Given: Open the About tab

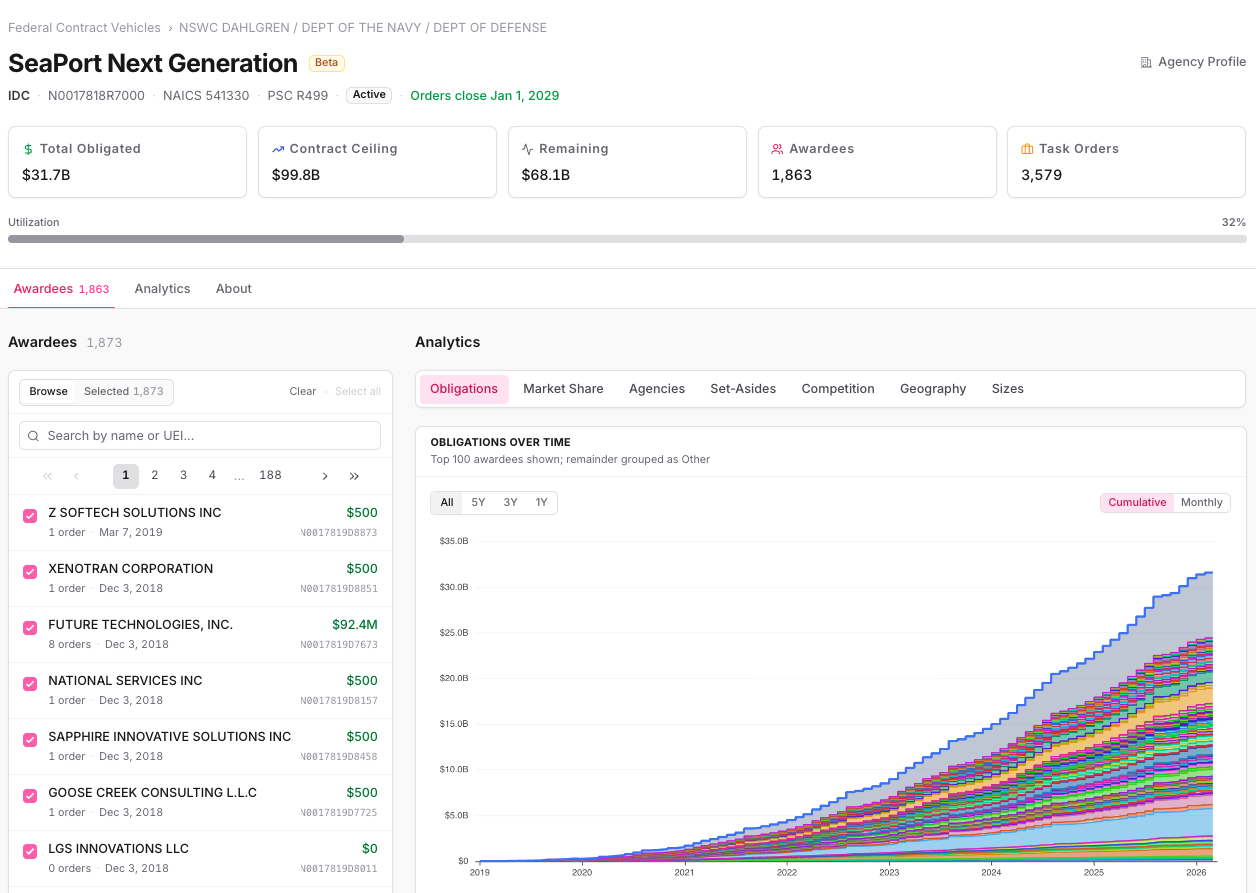Looking at the screenshot, I should pos(234,289).
